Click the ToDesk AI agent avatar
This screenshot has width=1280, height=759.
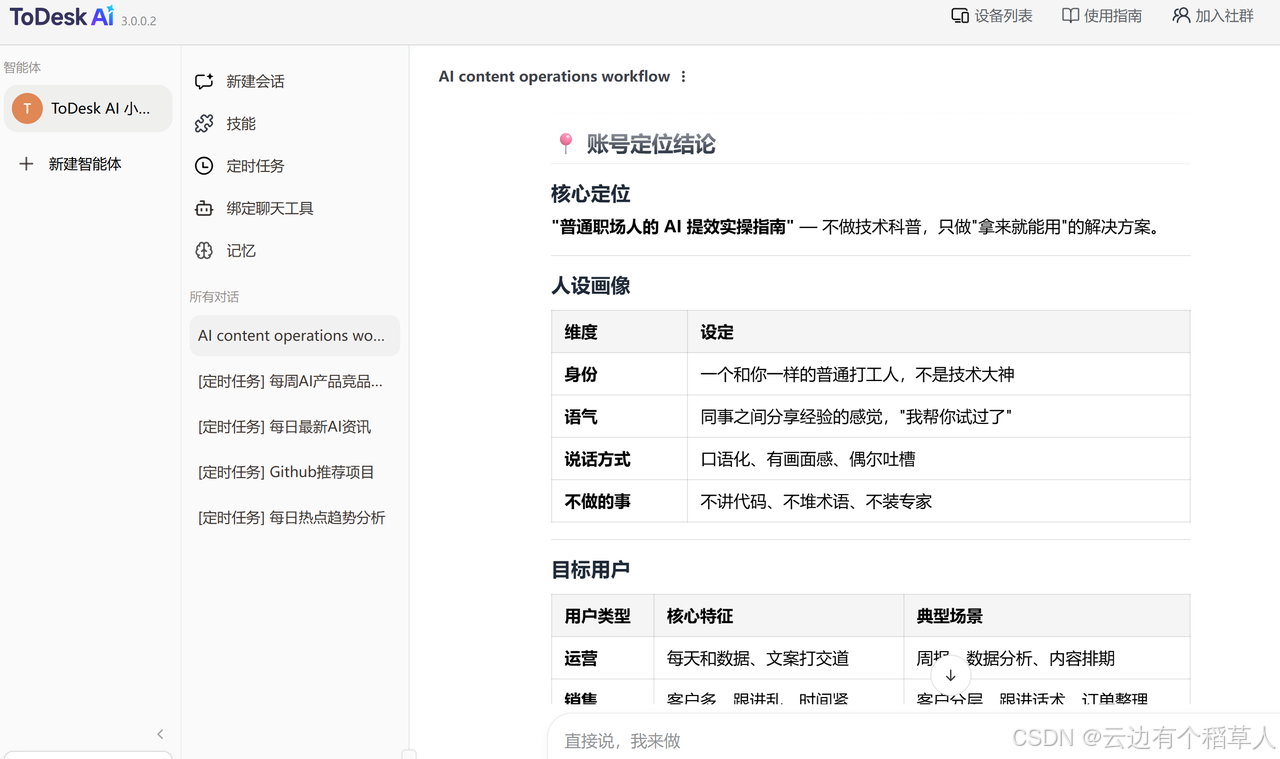tap(27, 108)
